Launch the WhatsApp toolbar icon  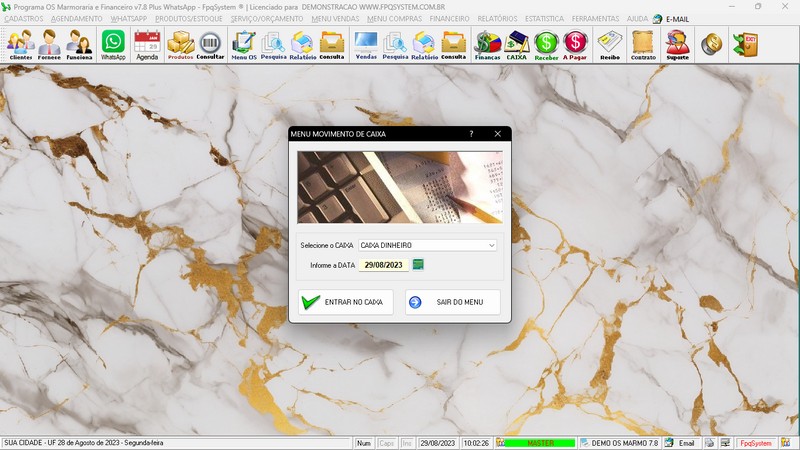[x=113, y=44]
